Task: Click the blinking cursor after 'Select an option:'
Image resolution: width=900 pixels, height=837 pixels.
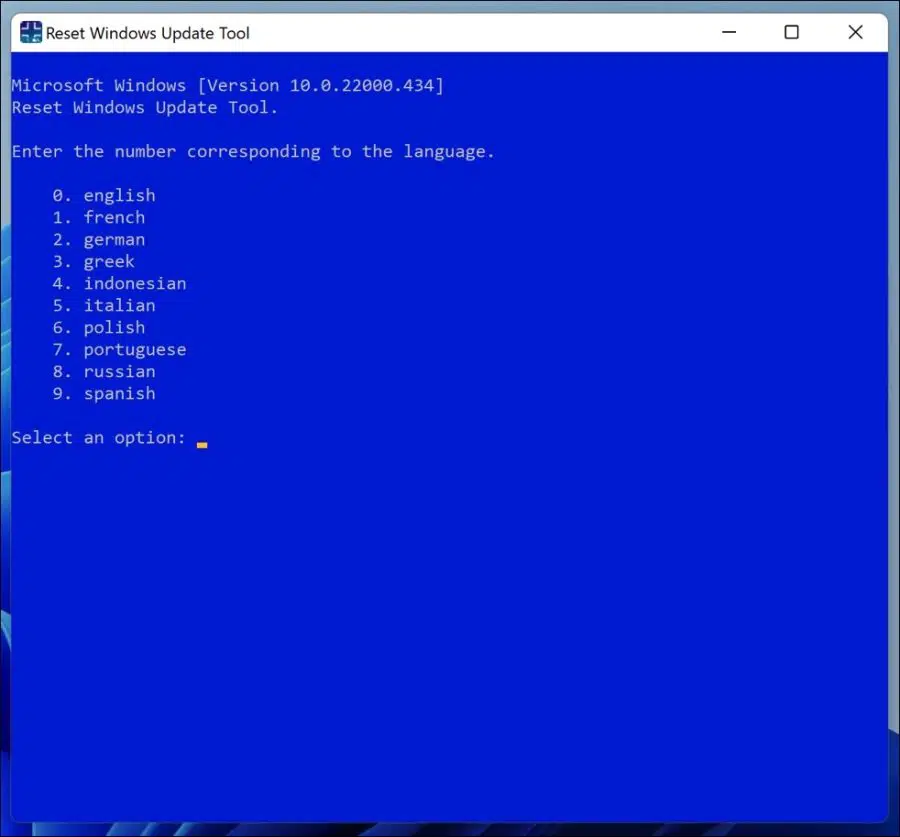Action: (202, 445)
